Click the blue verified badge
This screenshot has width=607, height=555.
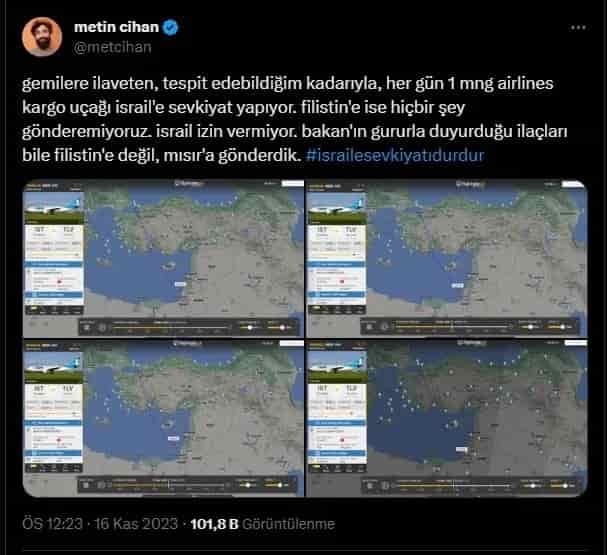click(170, 27)
